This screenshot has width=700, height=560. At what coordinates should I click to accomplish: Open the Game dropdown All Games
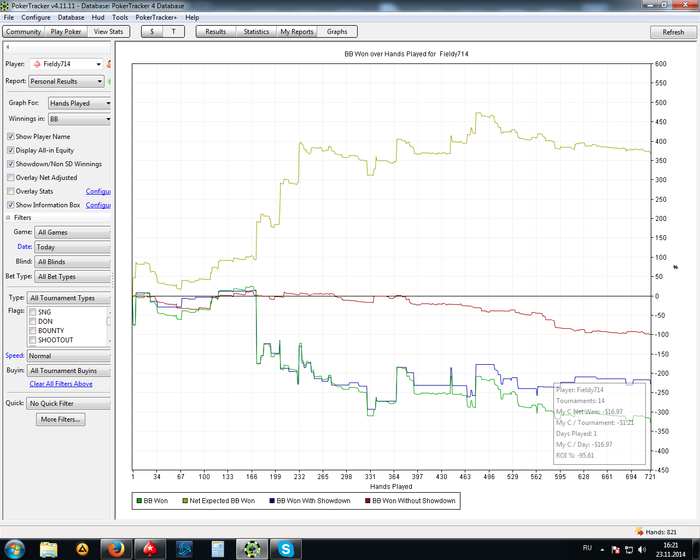coord(72,232)
